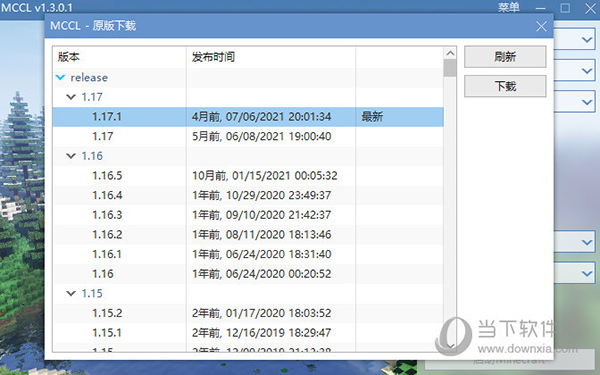Select version 1.15.1 row
The width and height of the screenshot is (600, 375).
pos(248,333)
